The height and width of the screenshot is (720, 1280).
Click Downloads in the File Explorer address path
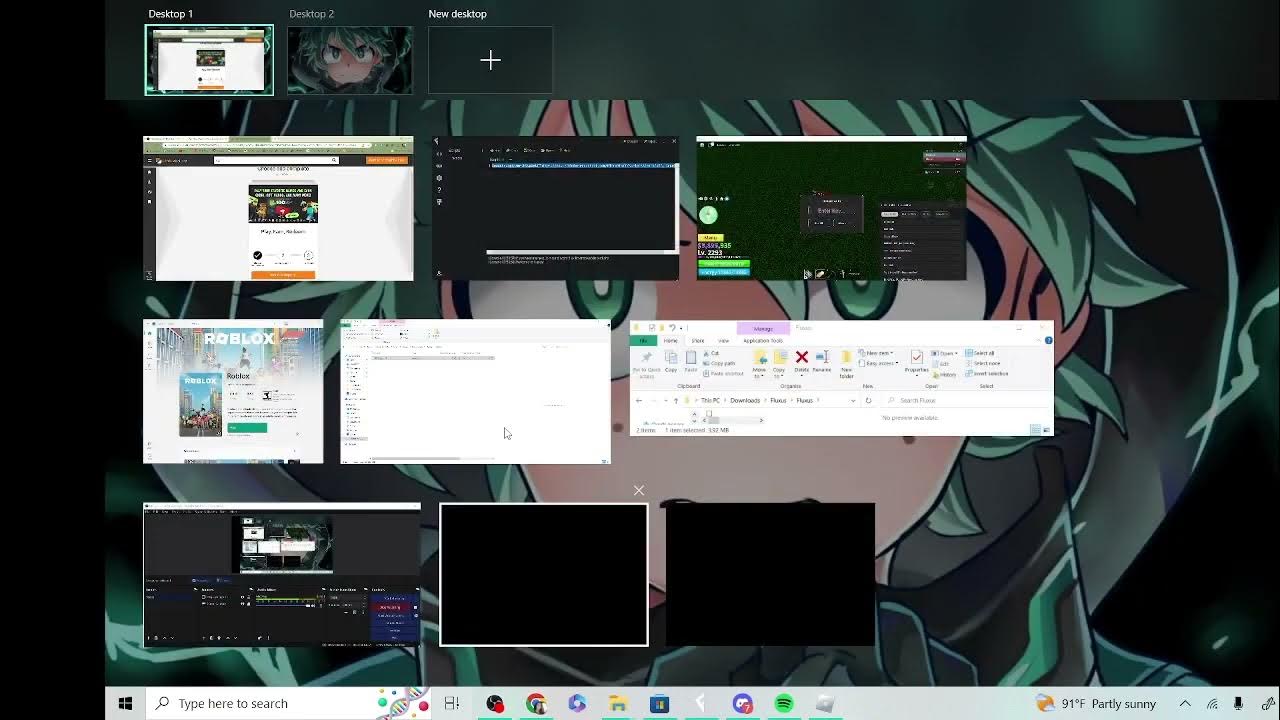(745, 400)
